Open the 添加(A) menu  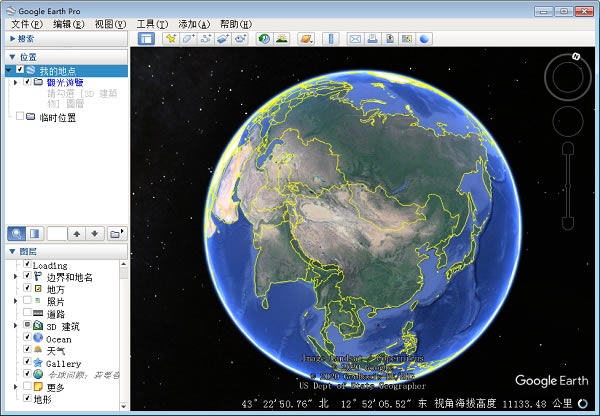click(x=194, y=23)
